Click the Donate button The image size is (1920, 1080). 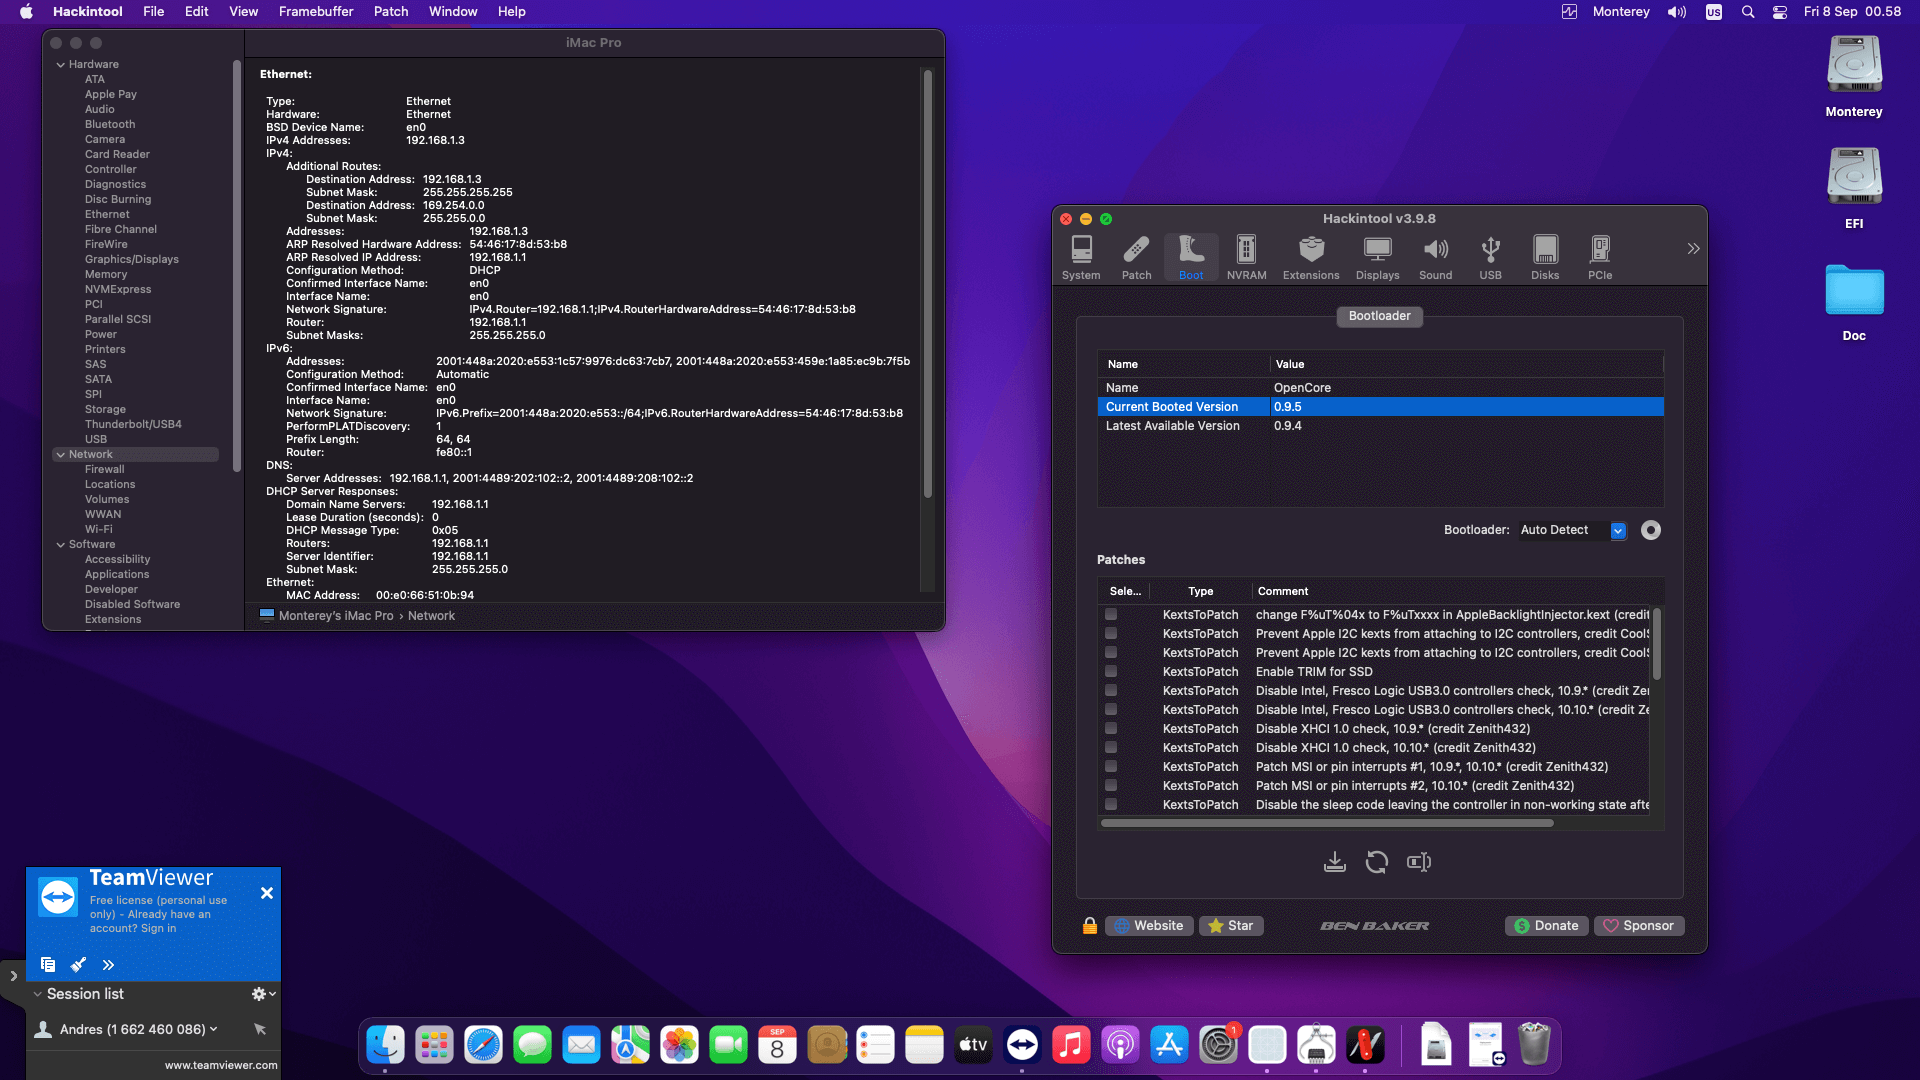coord(1546,926)
